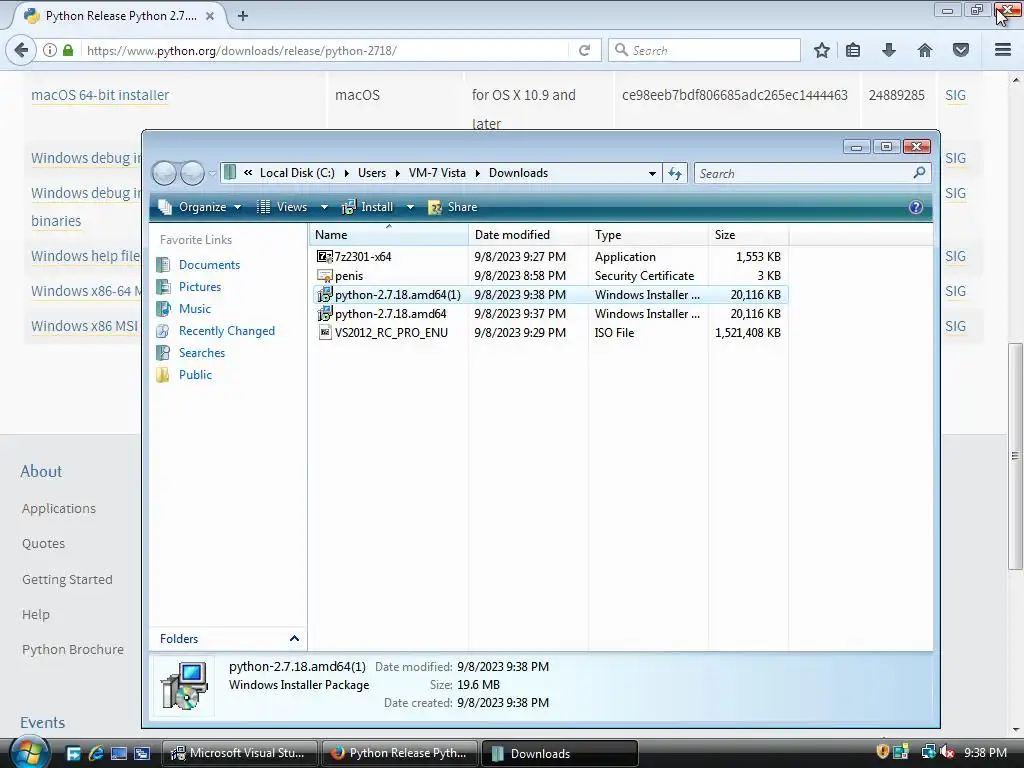Image resolution: width=1024 pixels, height=768 pixels.
Task: Click the security shield tray icon
Action: point(882,752)
